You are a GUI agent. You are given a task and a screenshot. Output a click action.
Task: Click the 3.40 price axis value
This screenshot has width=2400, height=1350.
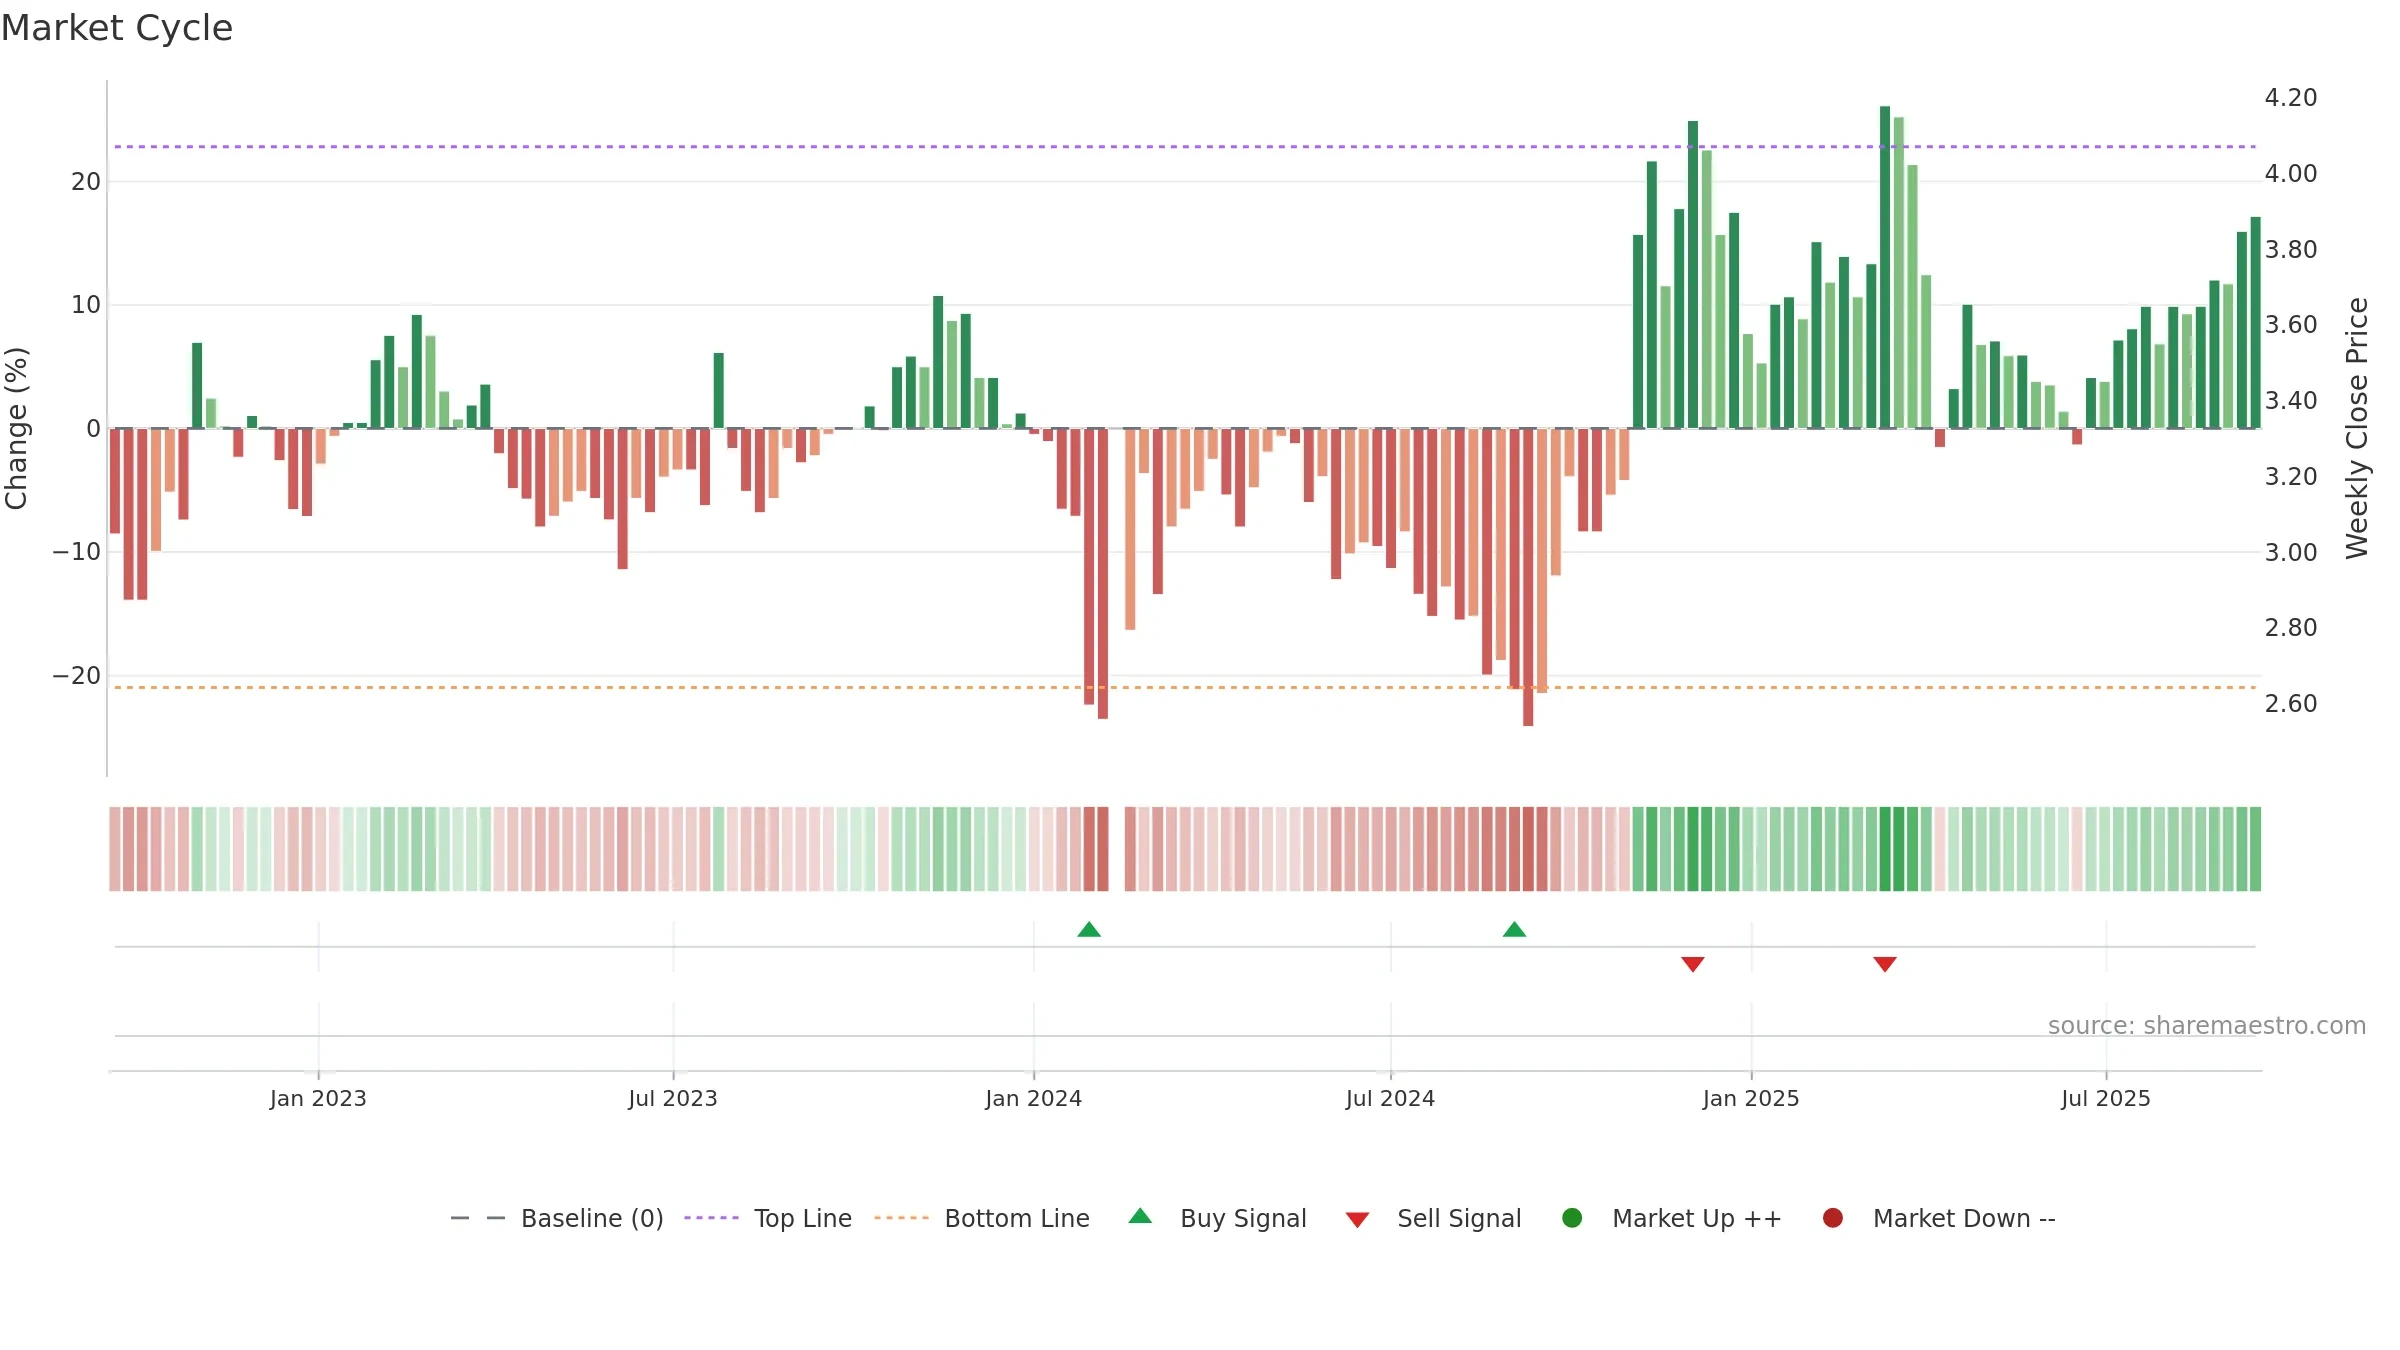point(2291,401)
